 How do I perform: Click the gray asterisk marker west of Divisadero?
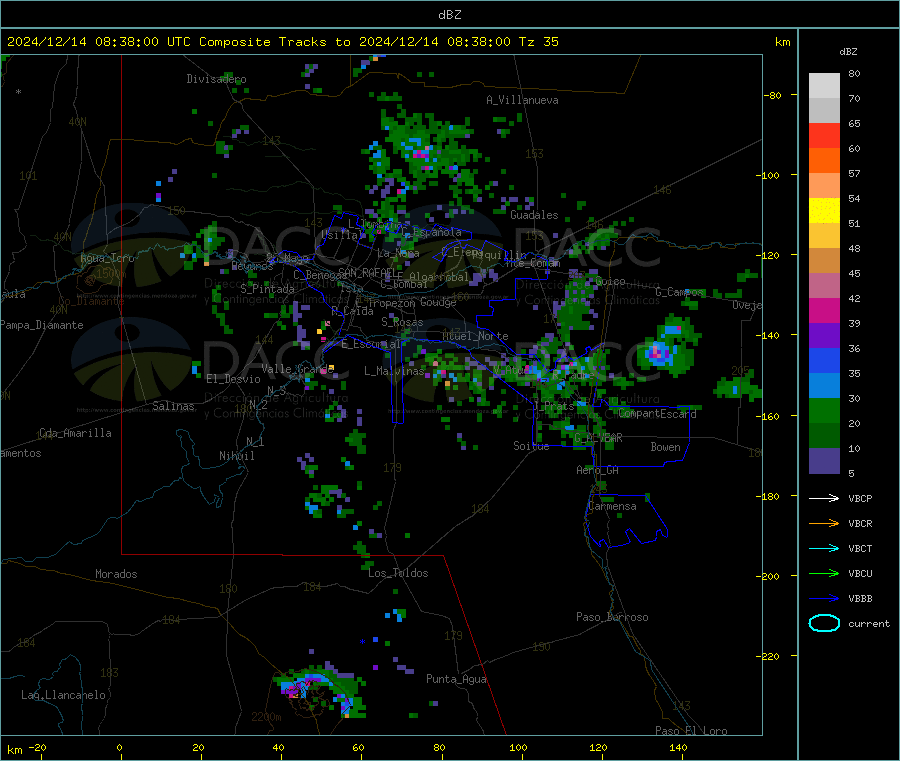[x=18, y=92]
